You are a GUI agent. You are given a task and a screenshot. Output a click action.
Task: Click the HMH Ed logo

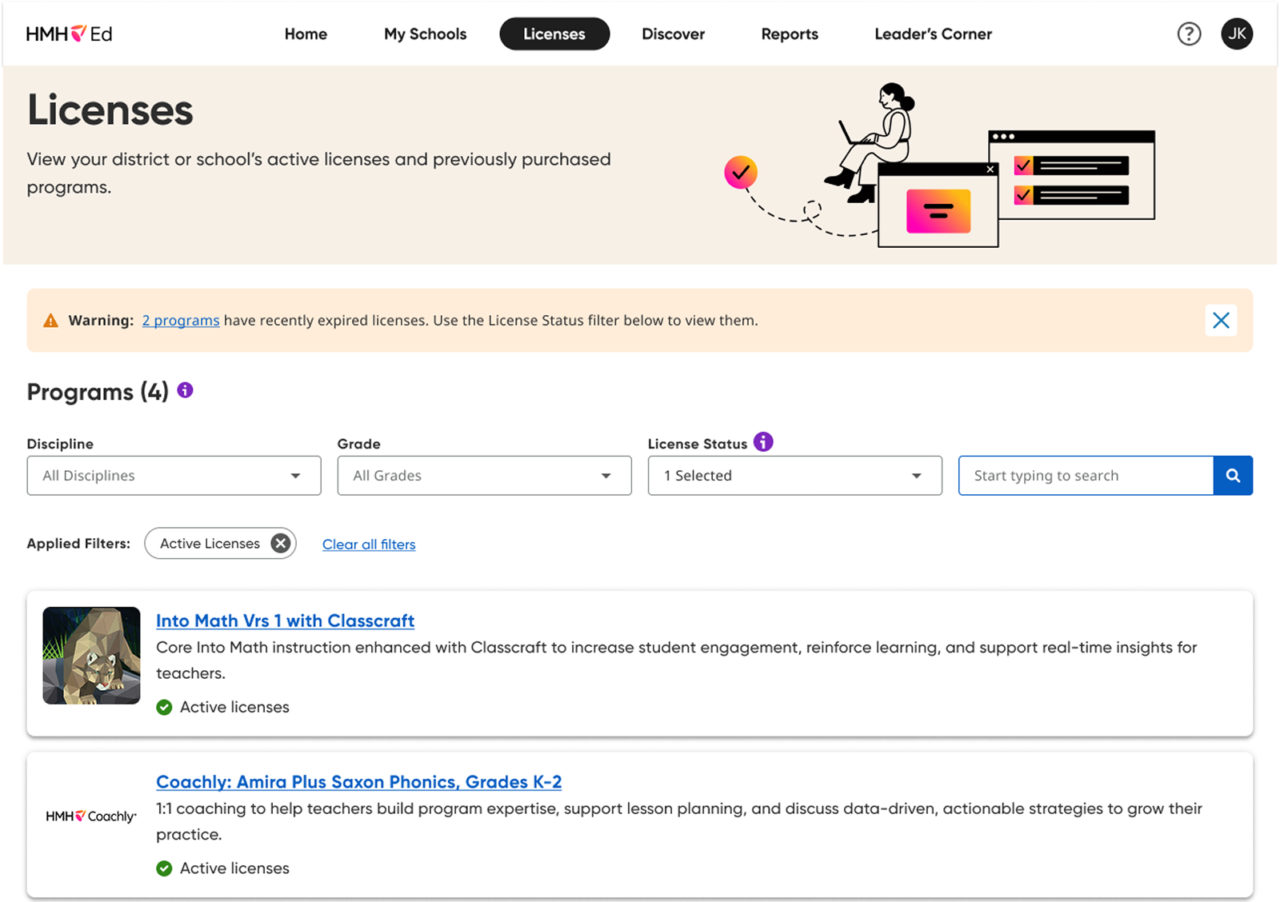tap(69, 34)
